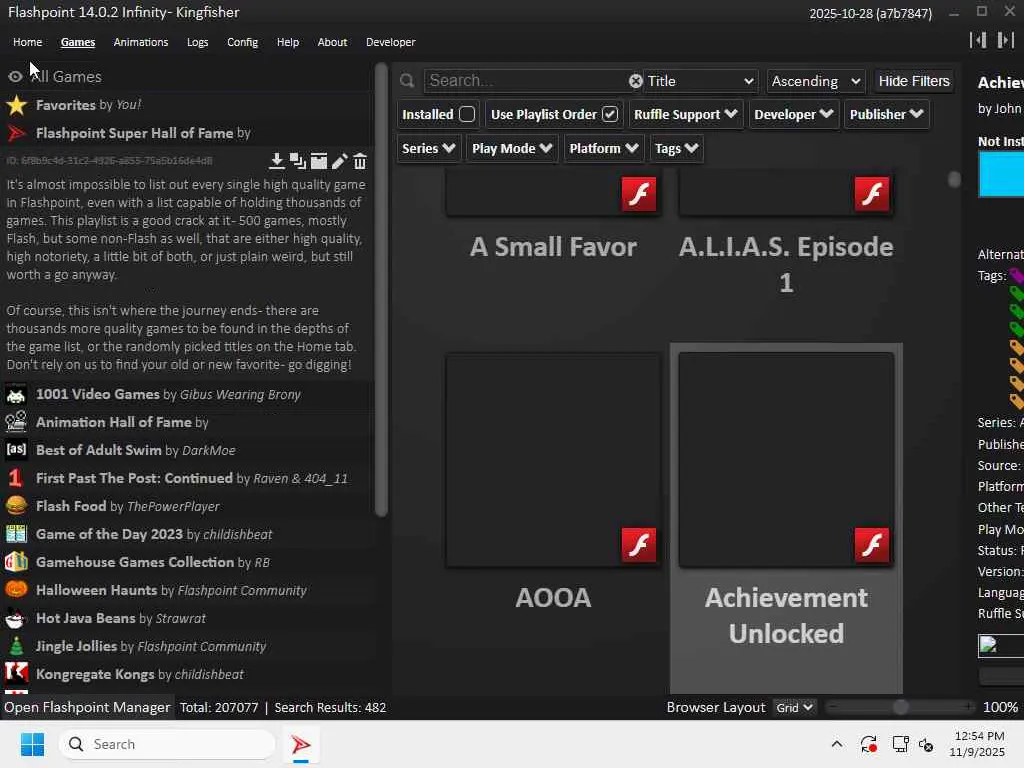
Task: Click the blue Not Installed button
Action: click(x=1001, y=174)
